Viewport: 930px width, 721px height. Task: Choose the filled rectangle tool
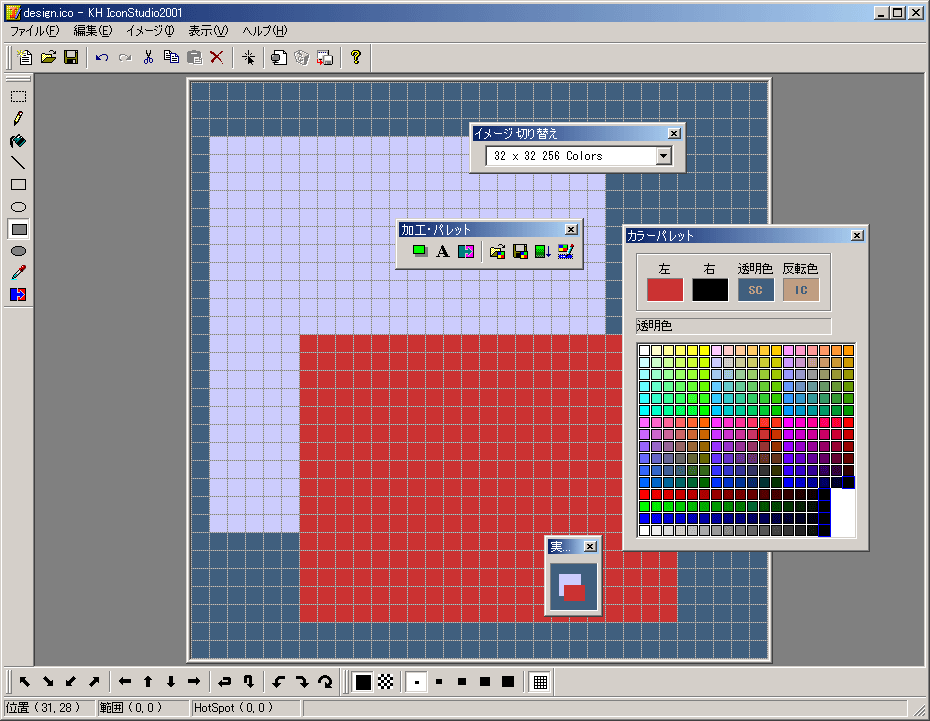click(18, 229)
